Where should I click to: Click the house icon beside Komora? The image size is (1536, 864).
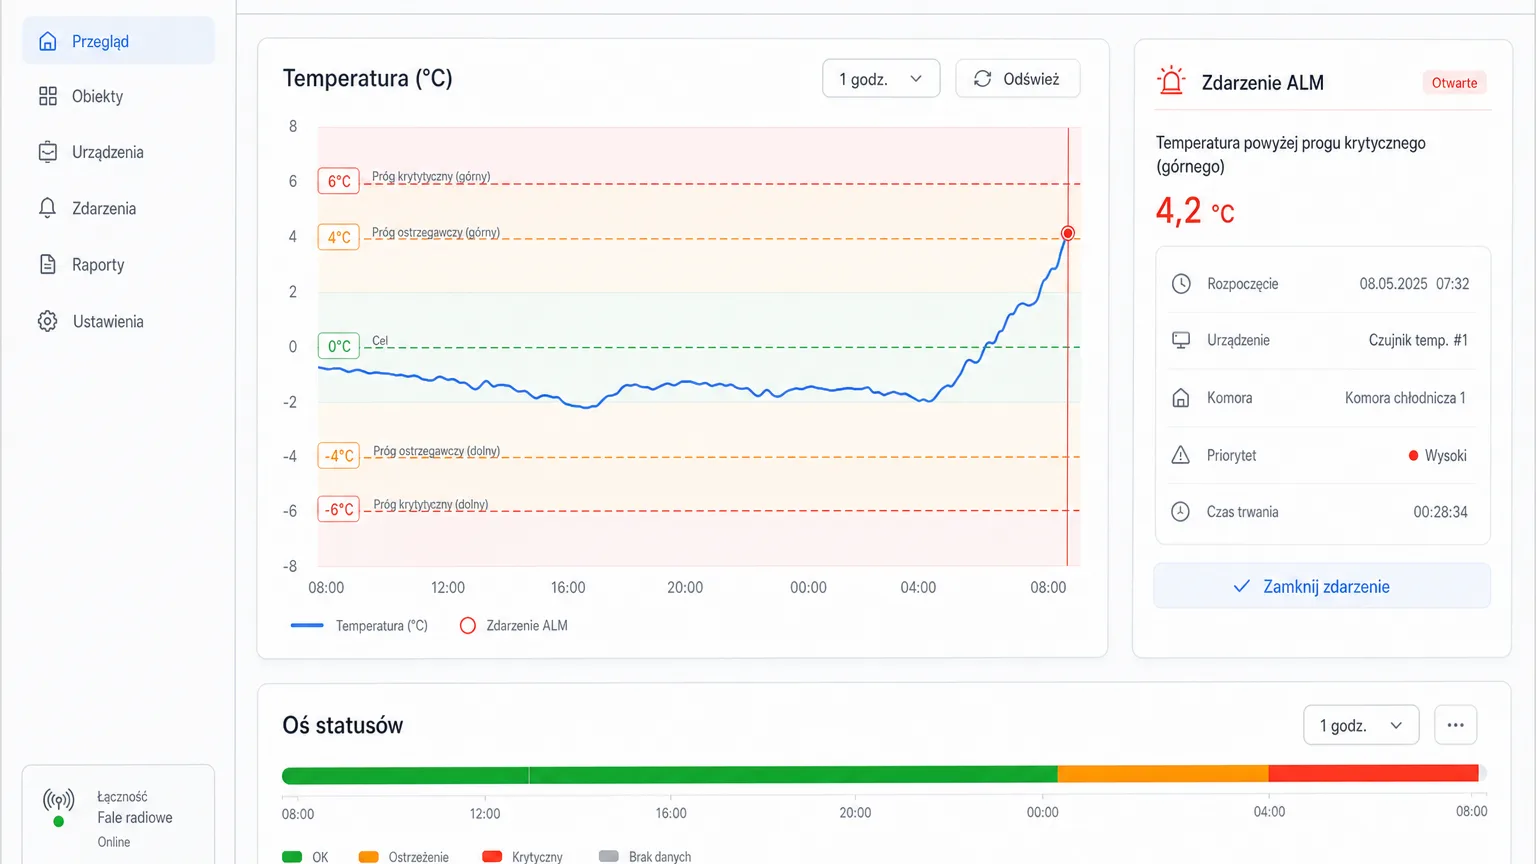click(x=1181, y=398)
